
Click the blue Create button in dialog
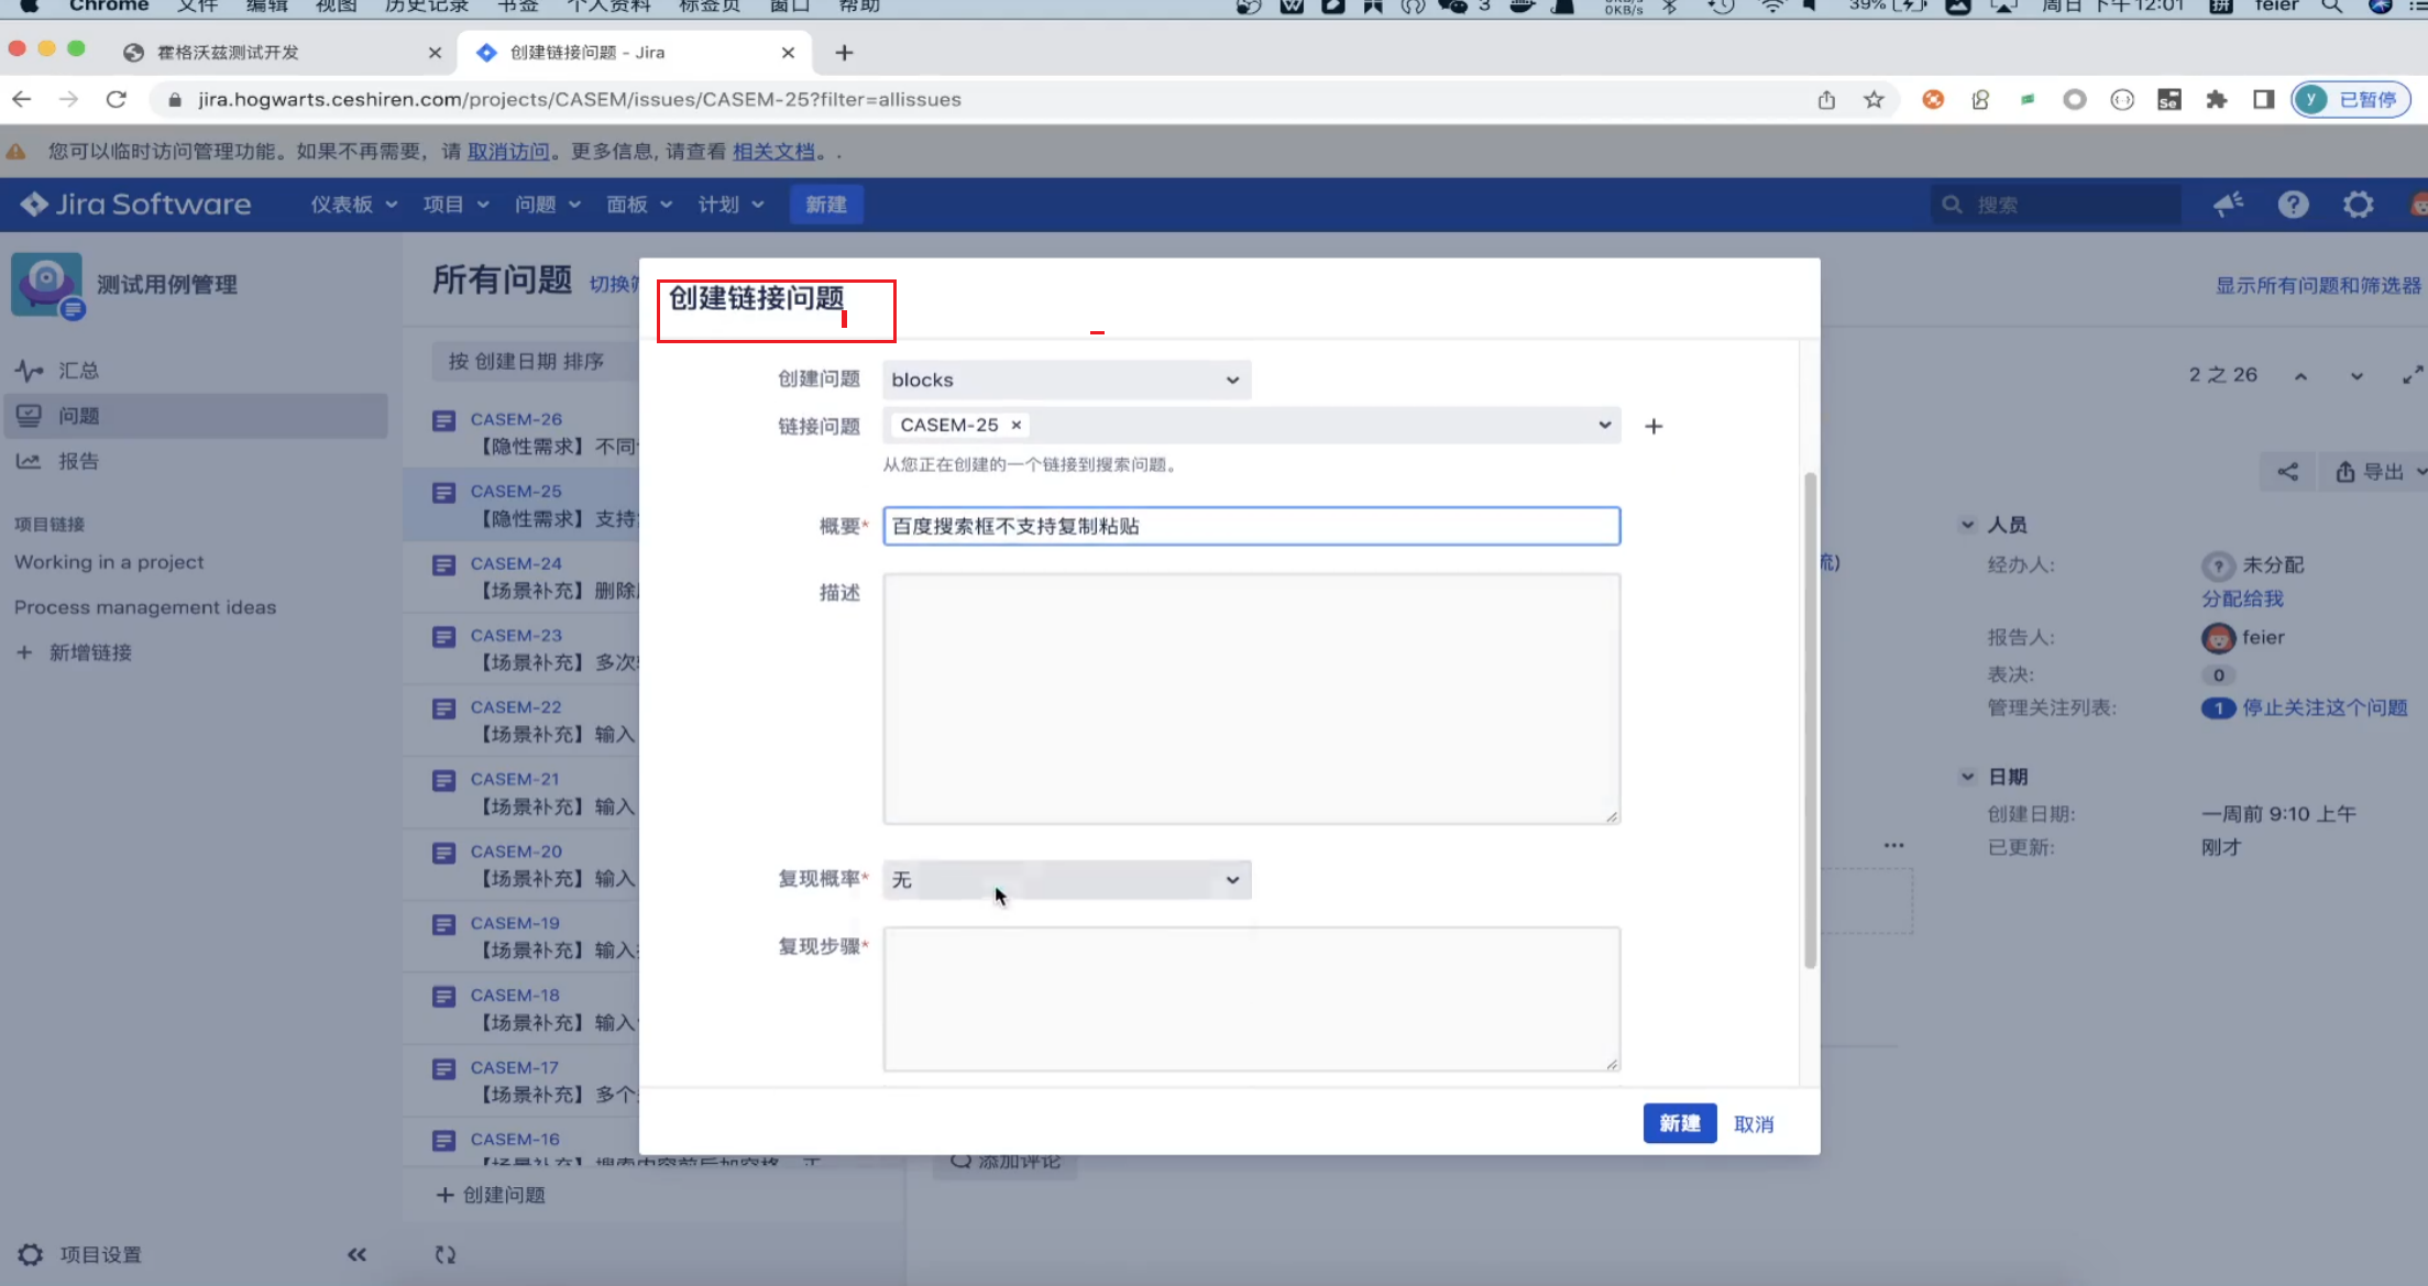pyautogui.click(x=1679, y=1123)
